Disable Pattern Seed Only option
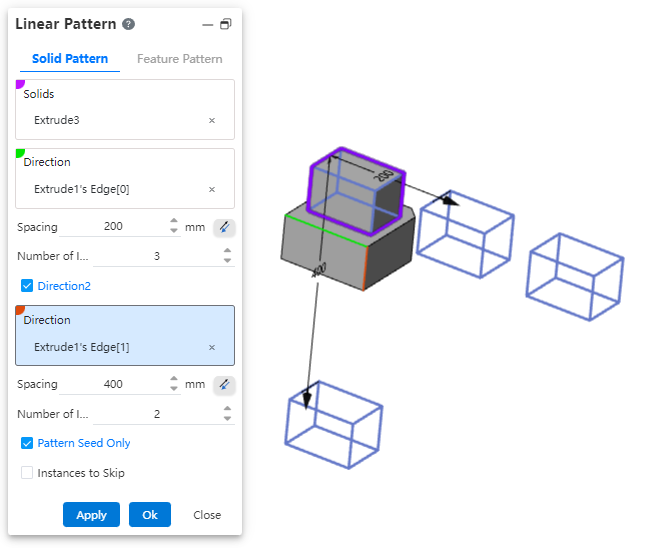650x548 pixels. (x=27, y=443)
